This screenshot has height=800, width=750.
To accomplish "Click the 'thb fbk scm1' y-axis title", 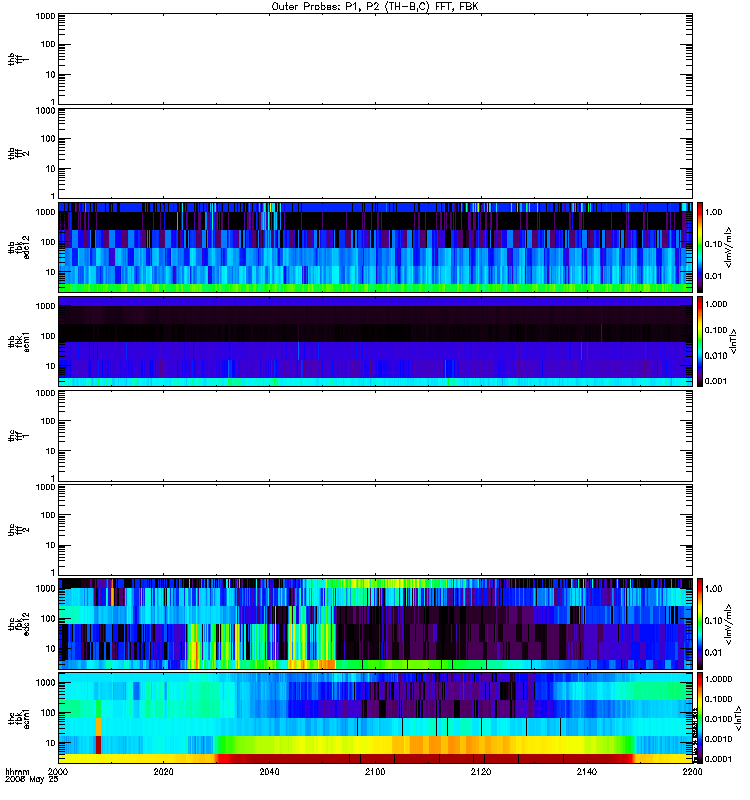I will click(x=18, y=341).
